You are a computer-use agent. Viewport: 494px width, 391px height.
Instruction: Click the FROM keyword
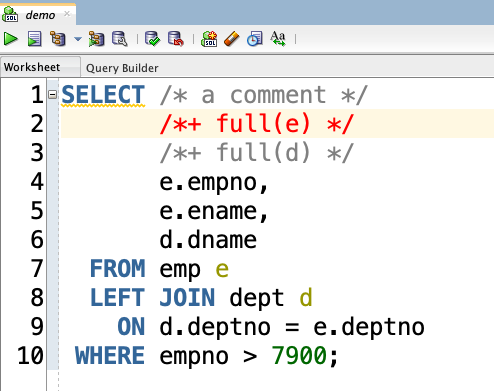pyautogui.click(x=118, y=269)
